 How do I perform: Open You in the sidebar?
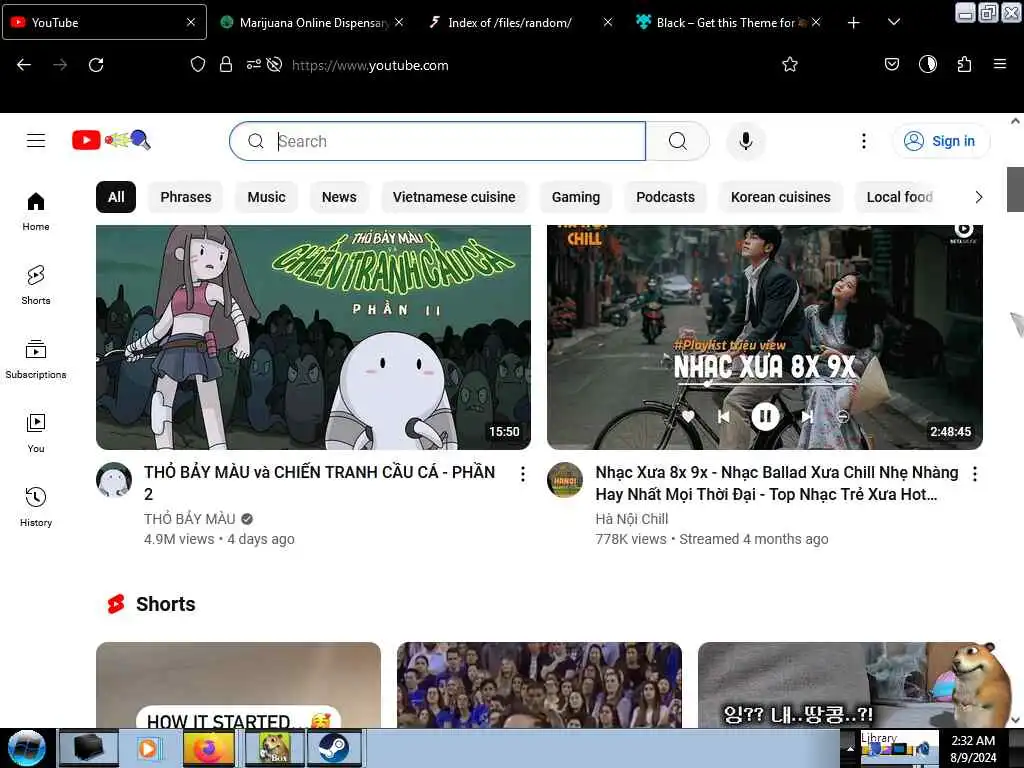coord(36,433)
